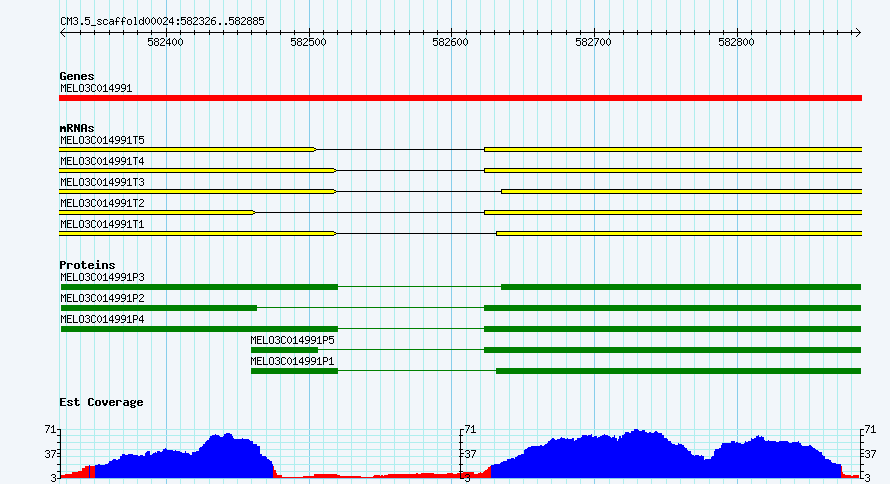
Task: Click the MELO3C014991T1 transcript label
Action: click(102, 224)
